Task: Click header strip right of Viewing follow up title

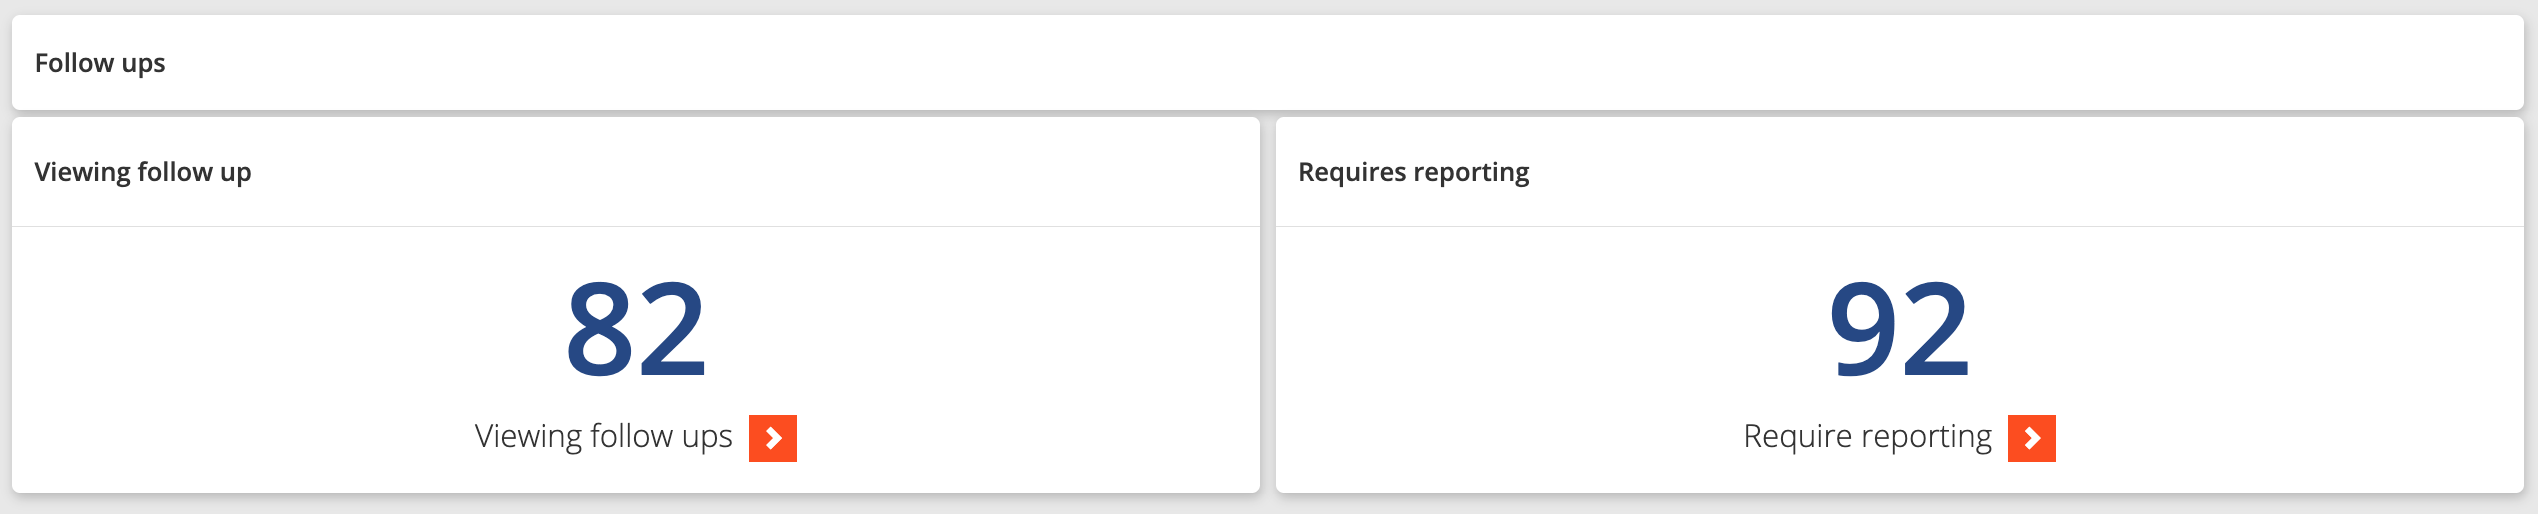Action: [750, 172]
